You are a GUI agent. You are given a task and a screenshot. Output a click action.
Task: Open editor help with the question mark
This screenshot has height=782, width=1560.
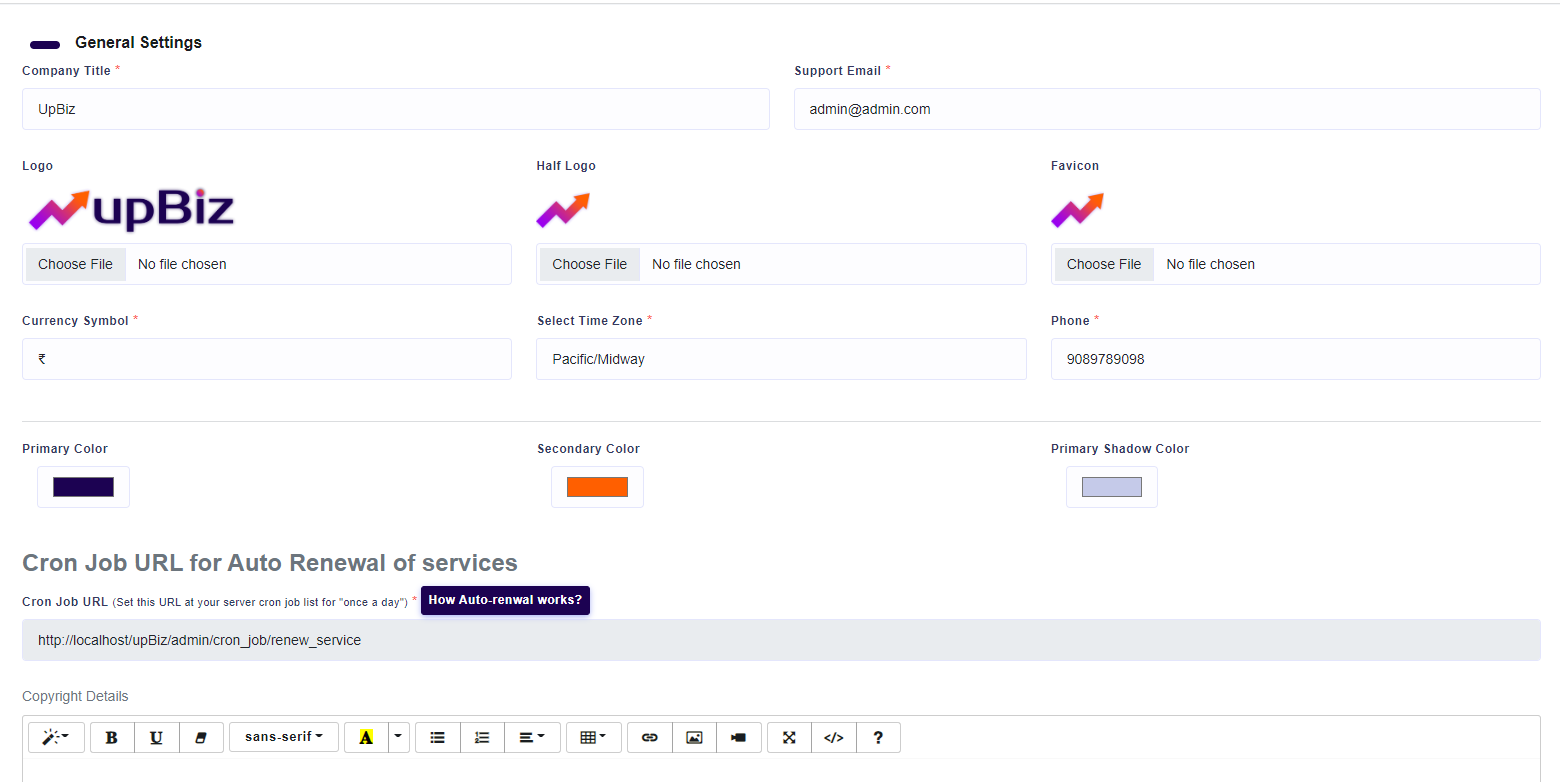tap(878, 737)
